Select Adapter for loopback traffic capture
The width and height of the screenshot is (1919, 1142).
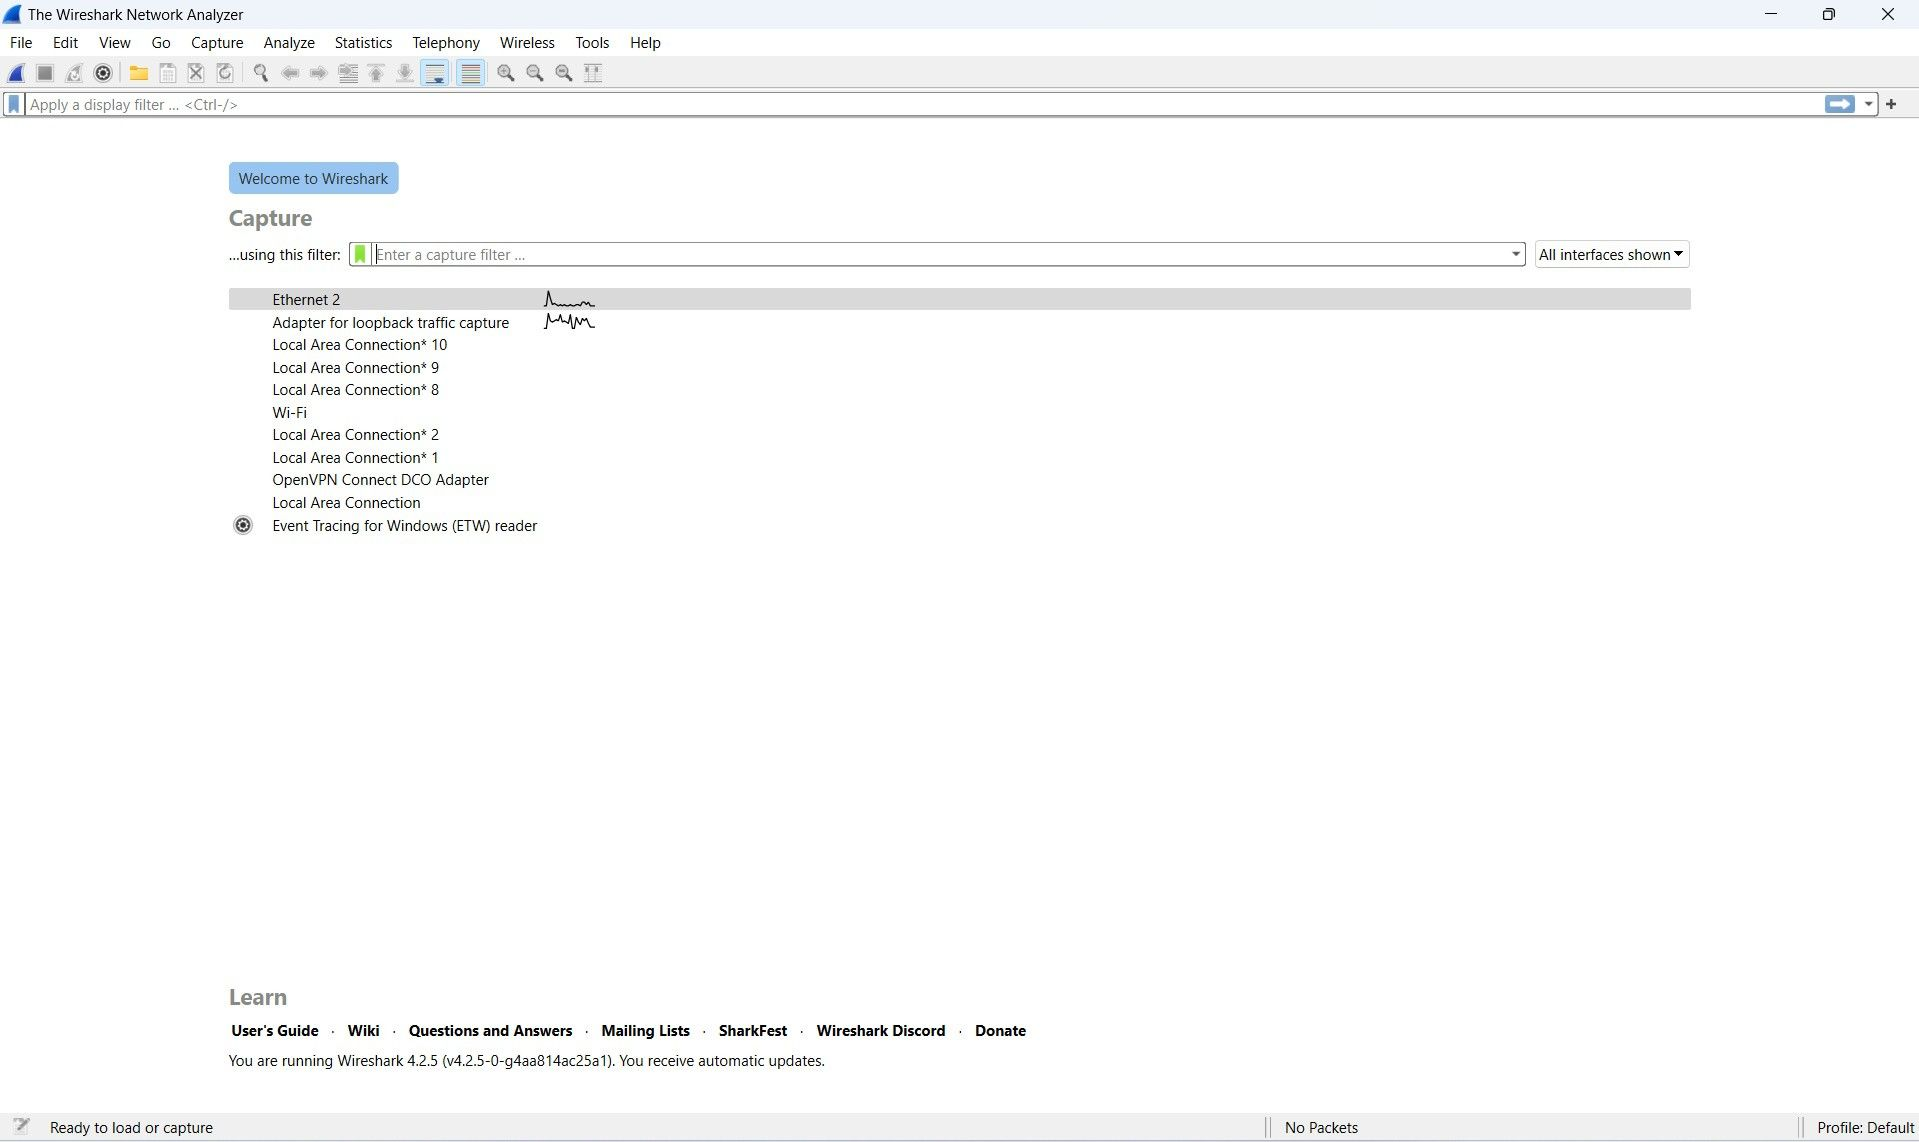pyautogui.click(x=959, y=322)
